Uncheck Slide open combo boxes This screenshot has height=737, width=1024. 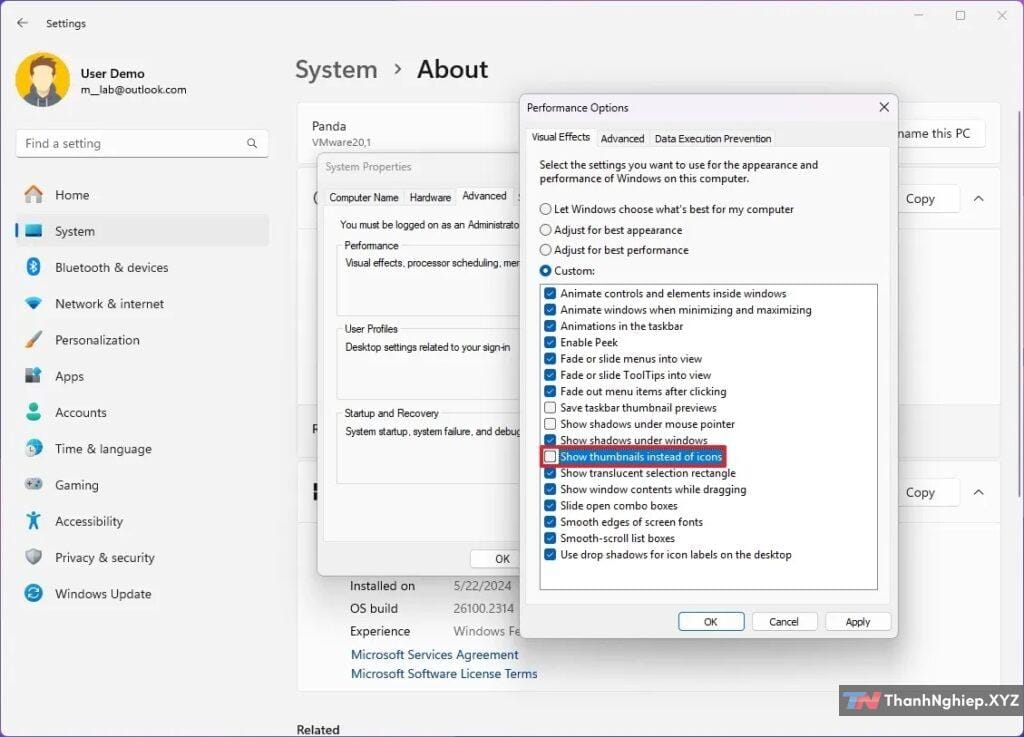point(550,506)
